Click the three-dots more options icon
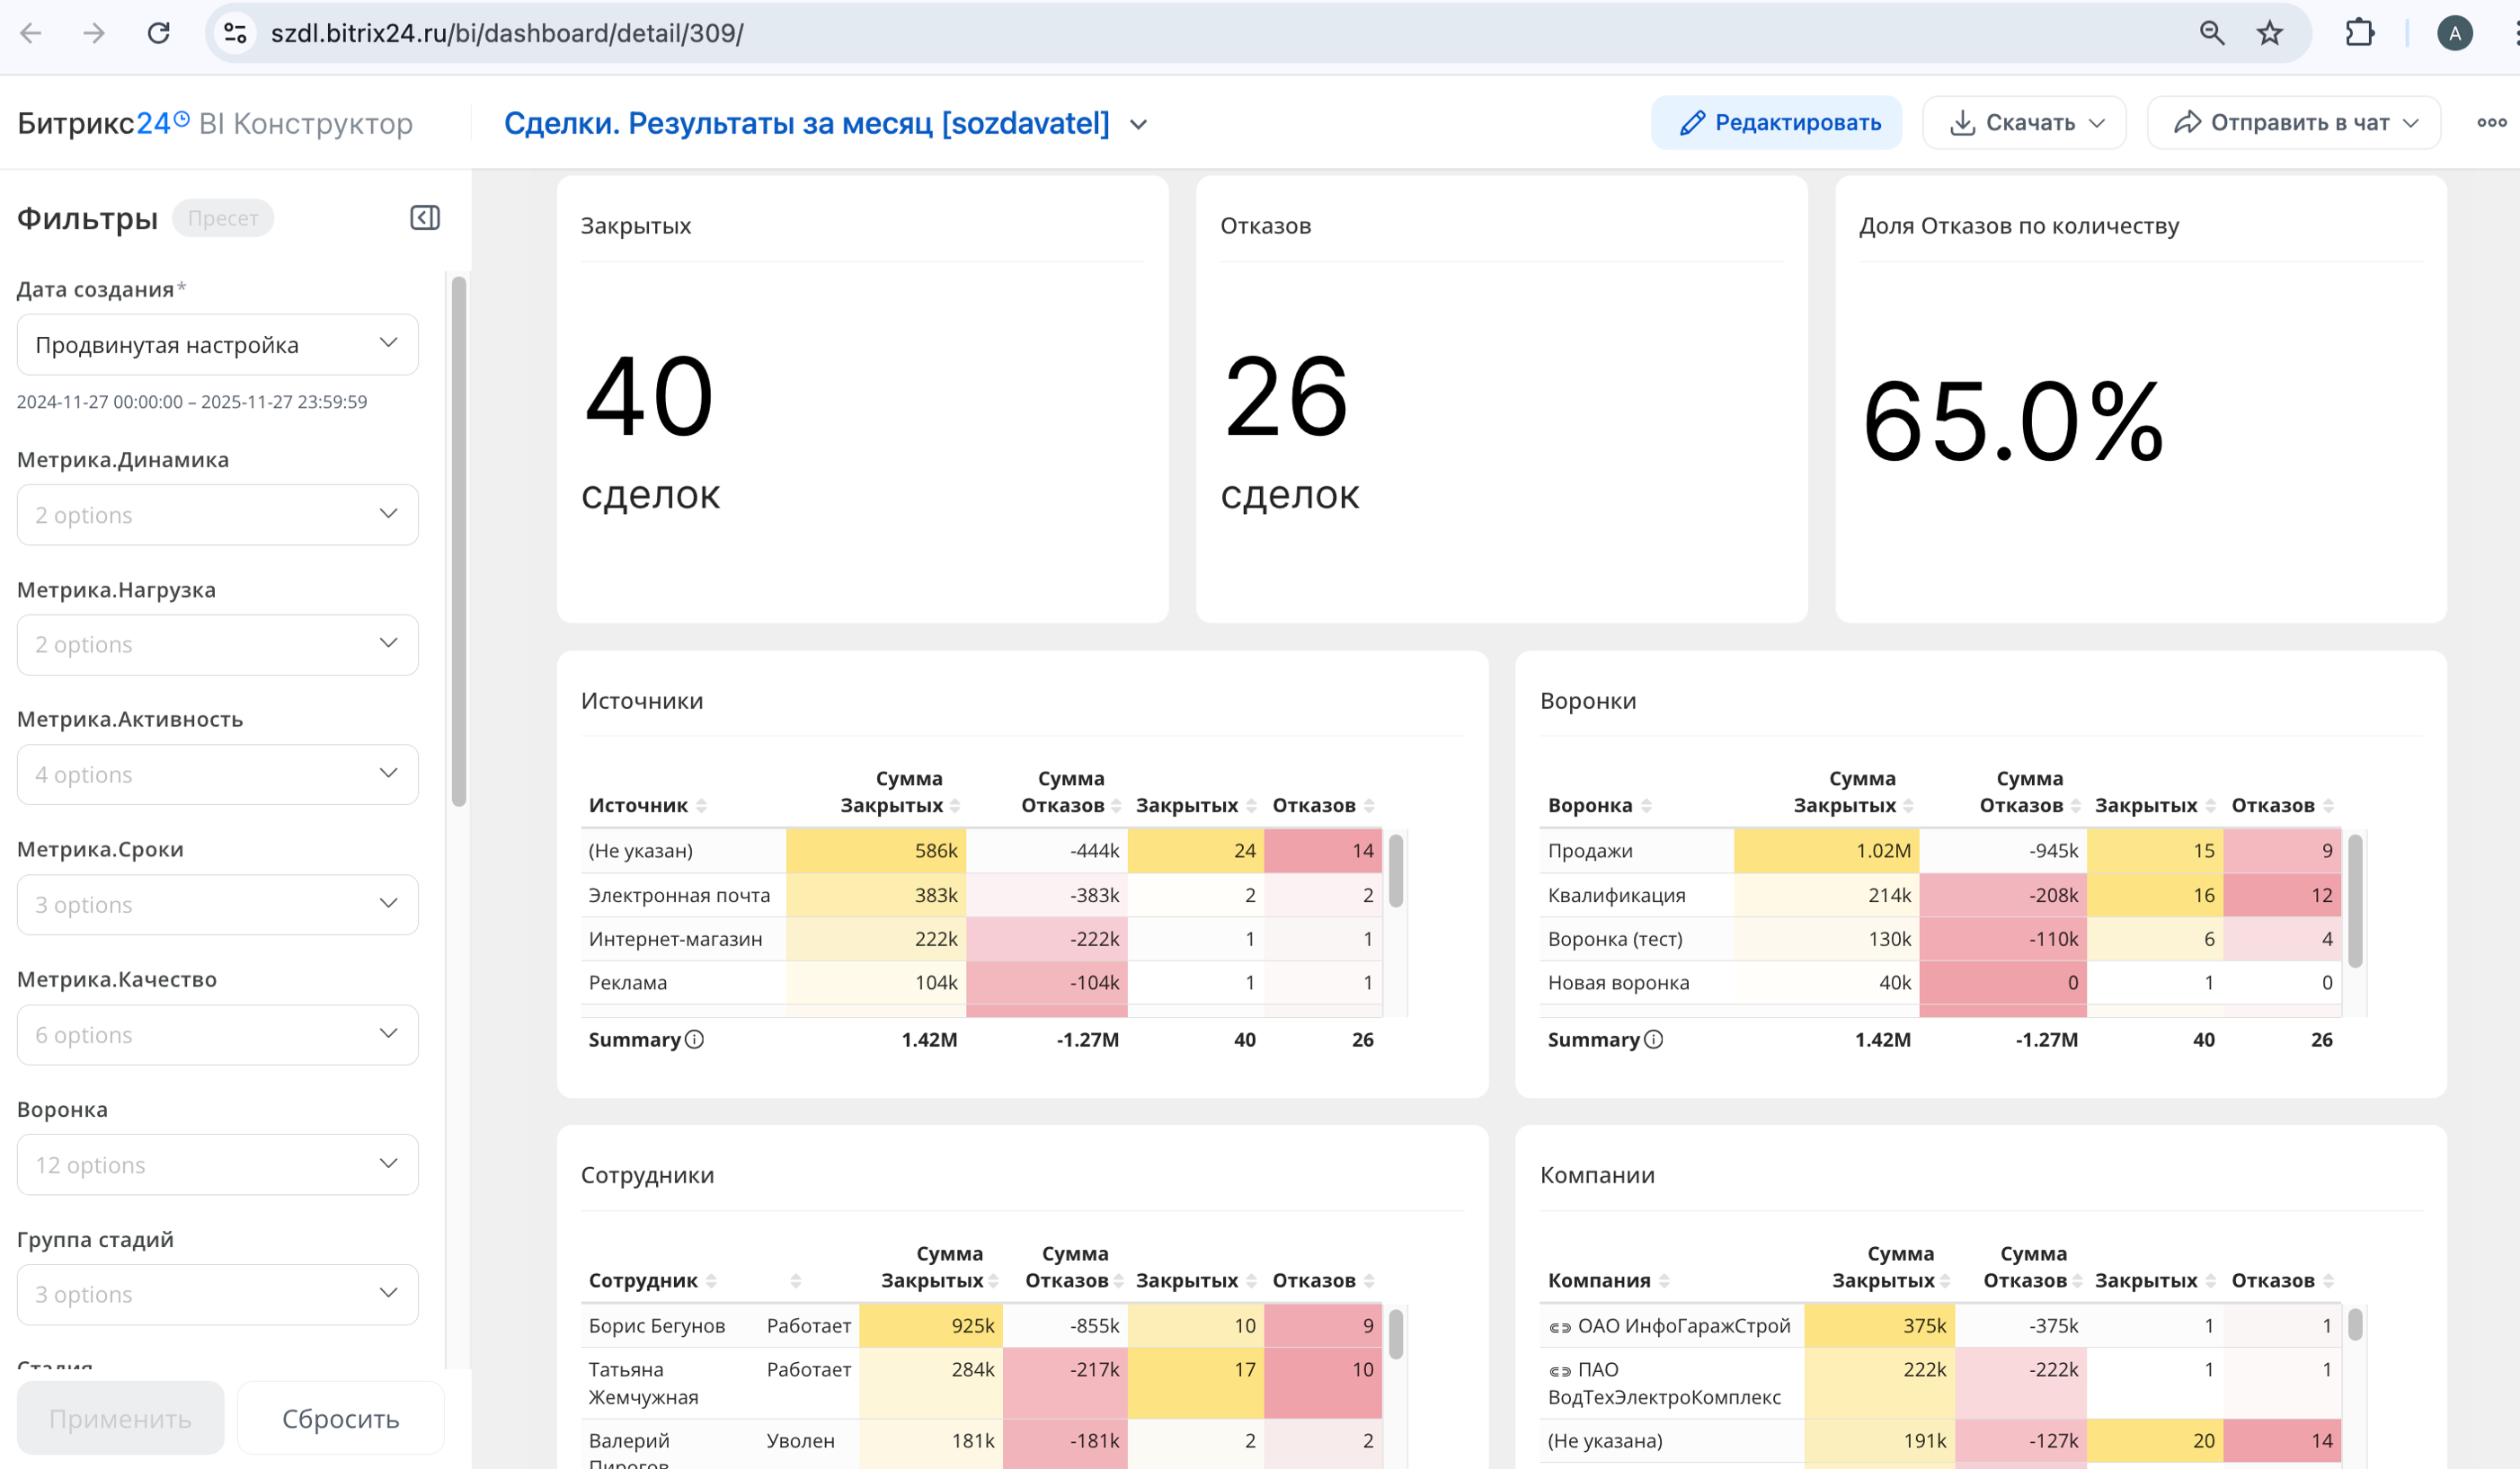 pyautogui.click(x=2491, y=122)
